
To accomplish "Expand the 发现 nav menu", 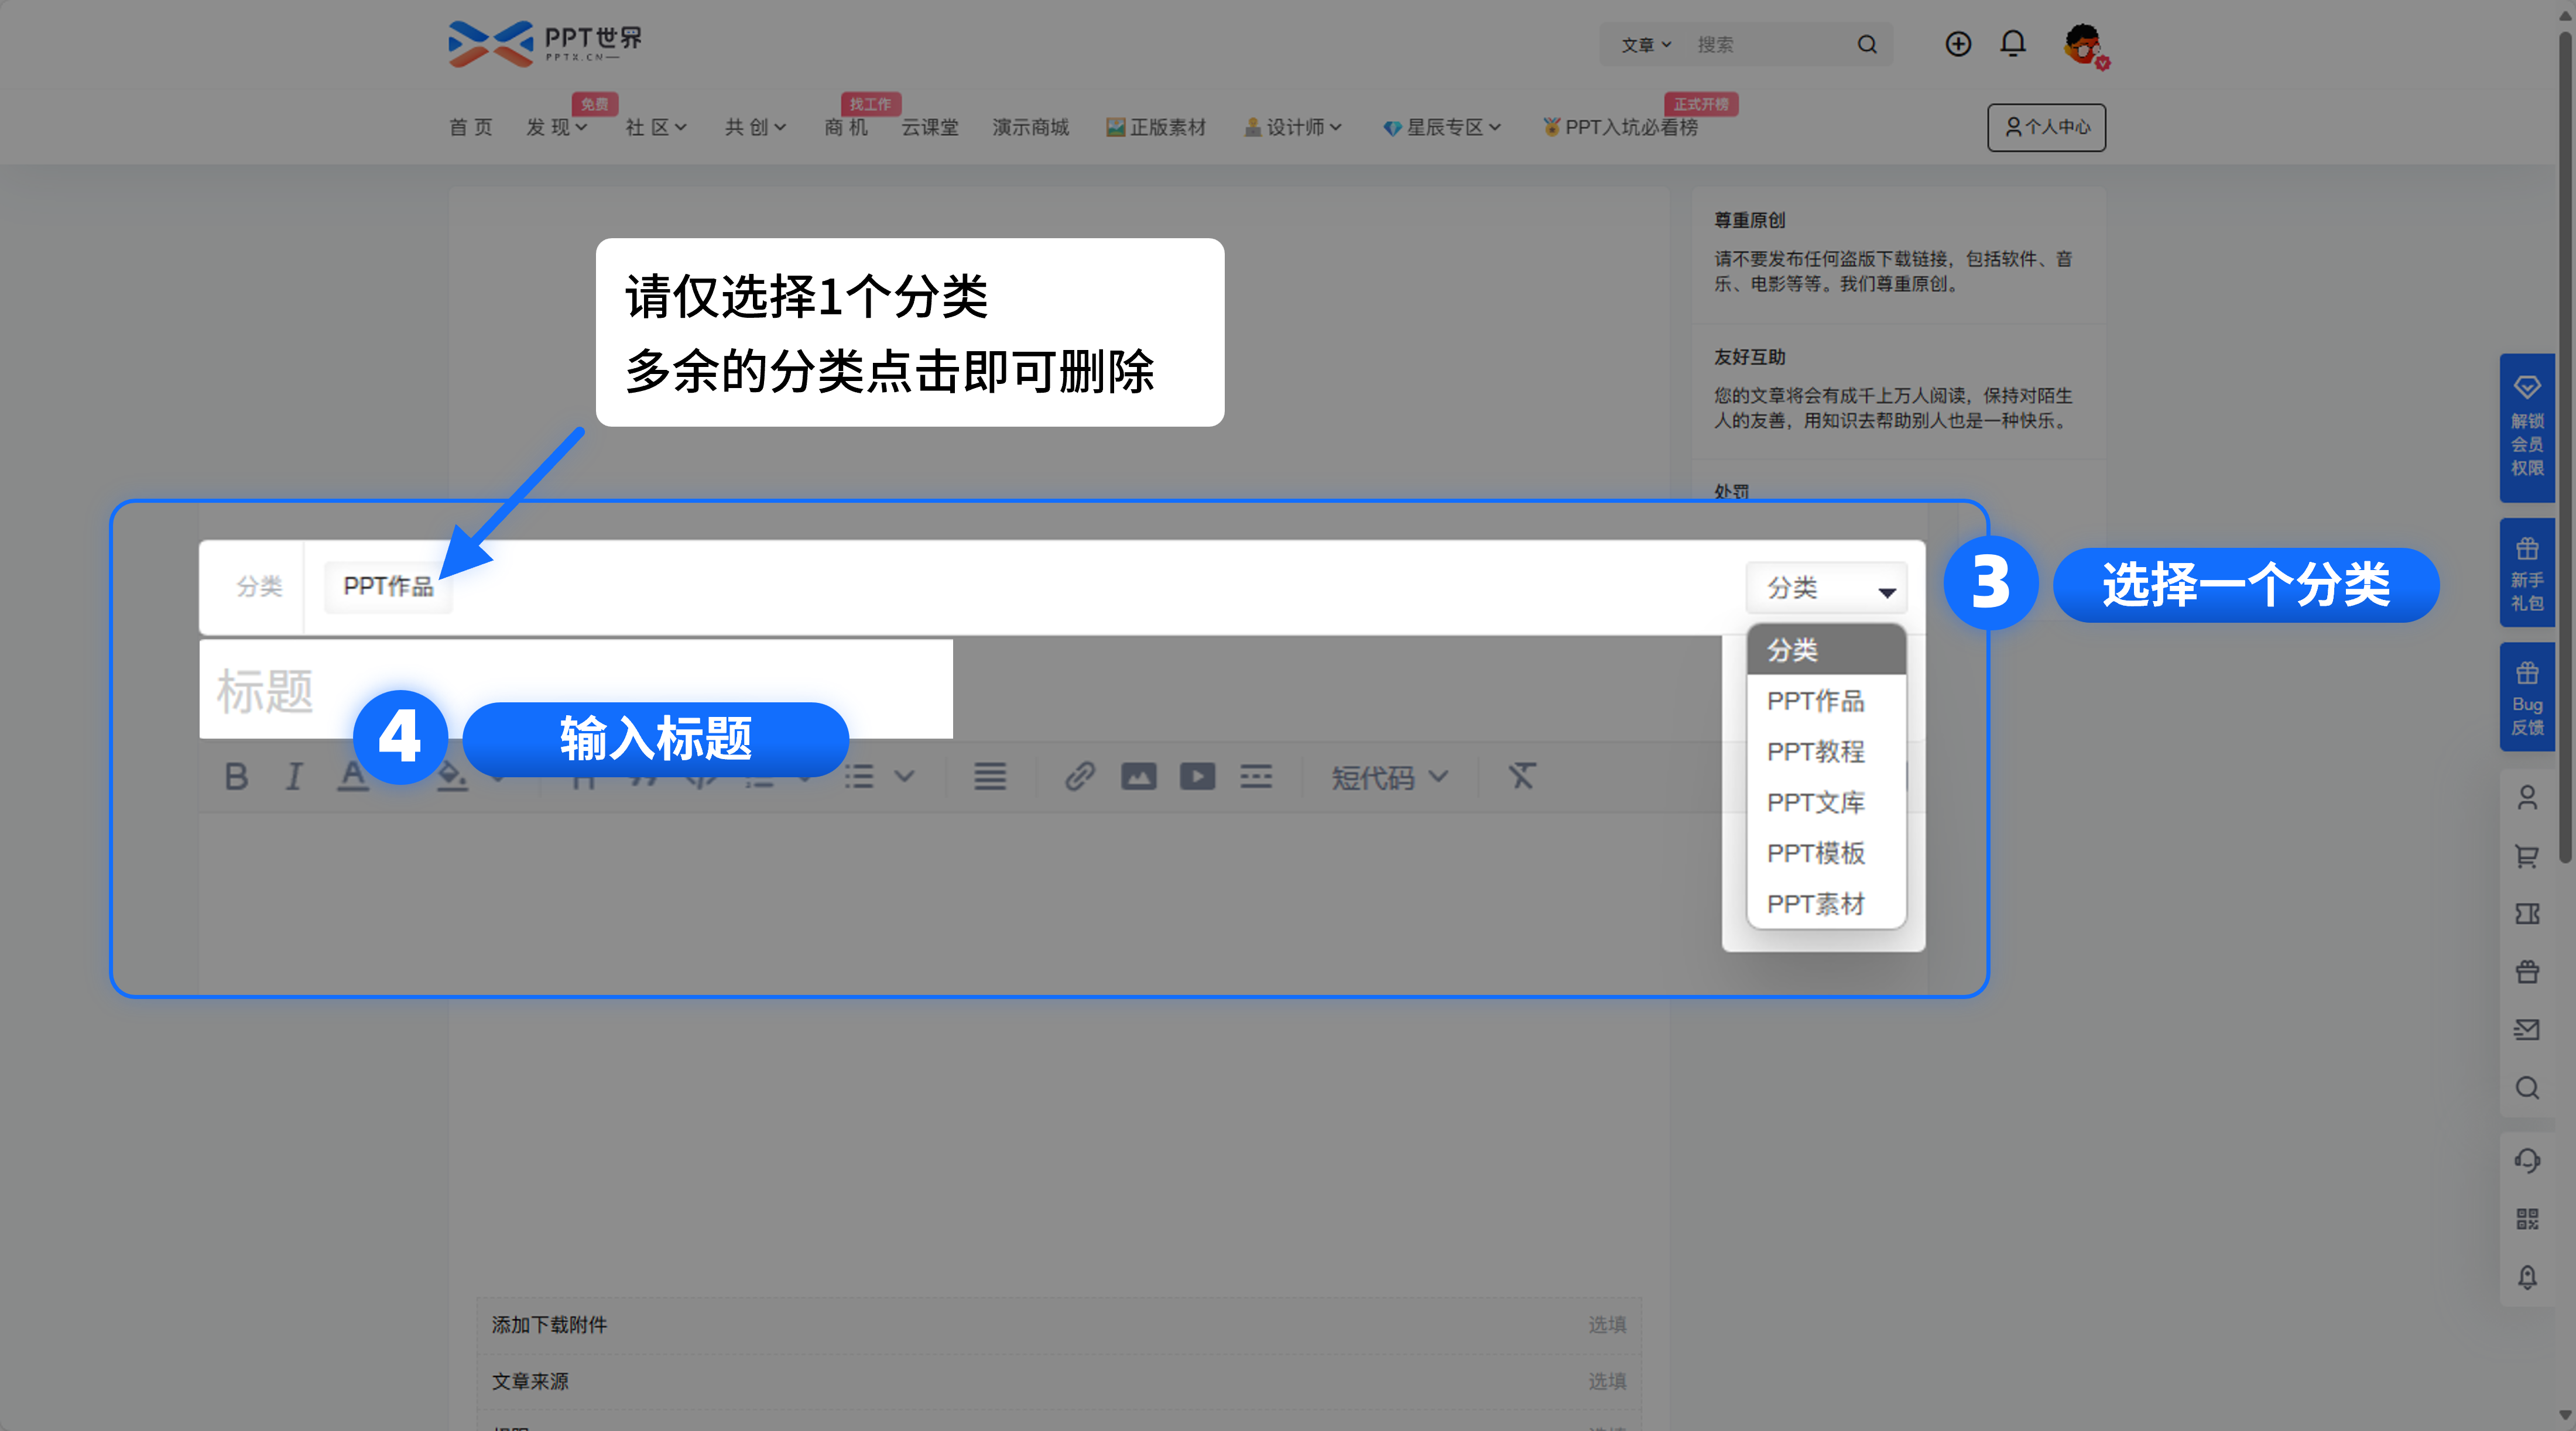I will [x=556, y=127].
